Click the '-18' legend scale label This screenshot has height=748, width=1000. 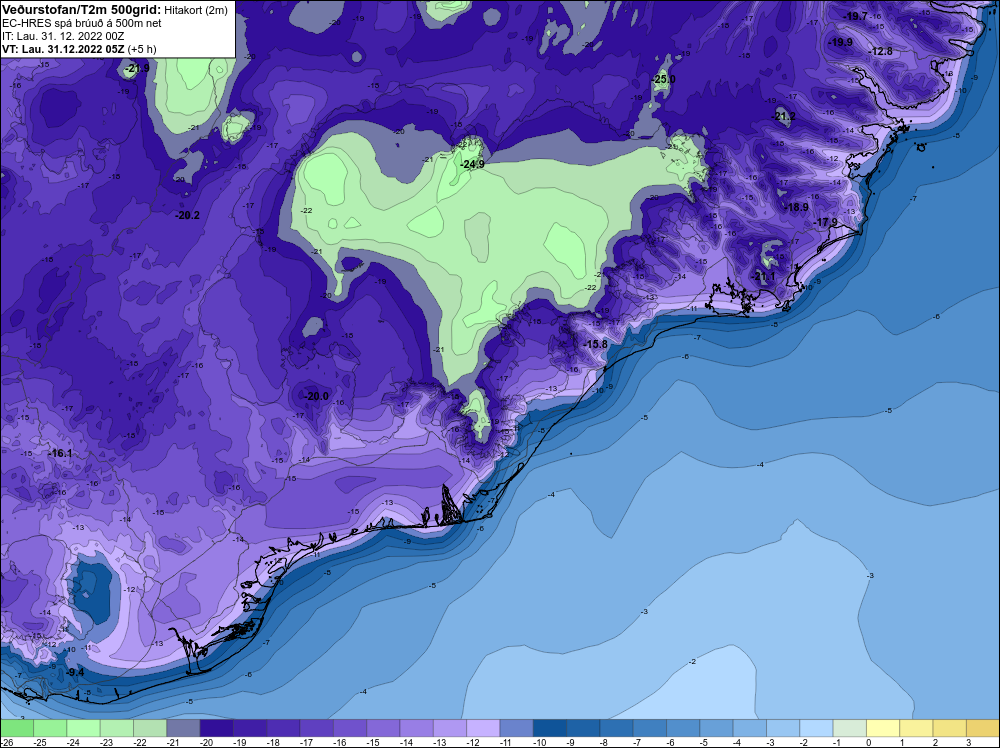[x=274, y=743]
